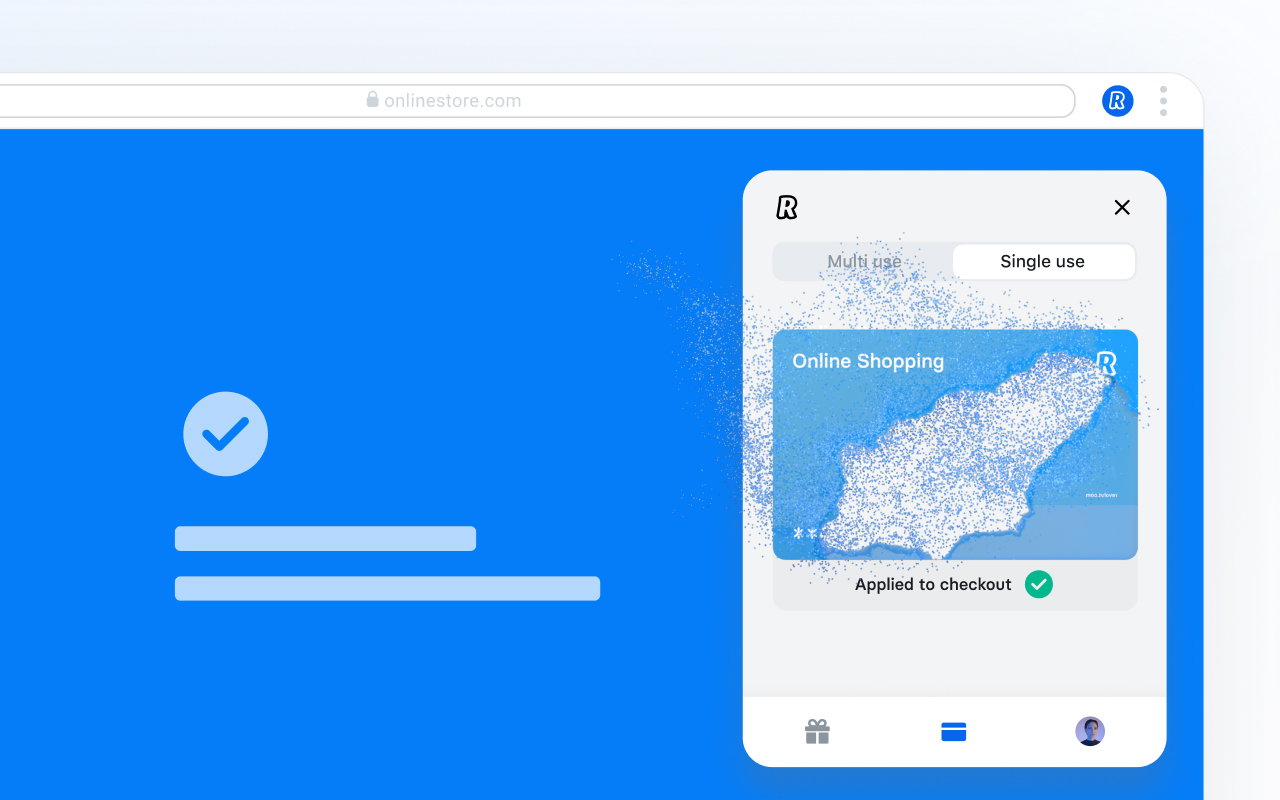The height and width of the screenshot is (800, 1280).
Task: Click the onlinestore.com address text
Action: point(452,100)
